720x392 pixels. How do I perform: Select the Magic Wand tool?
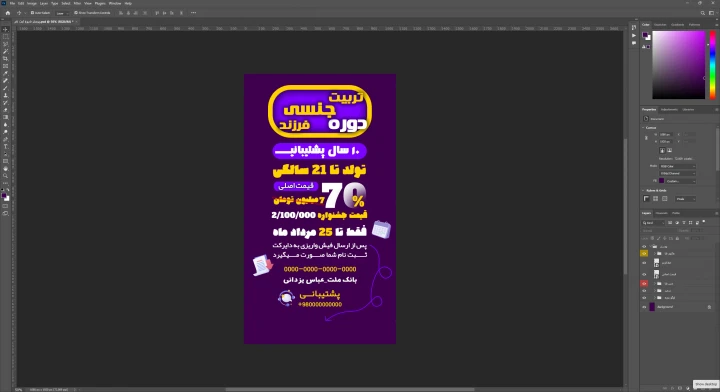6,51
